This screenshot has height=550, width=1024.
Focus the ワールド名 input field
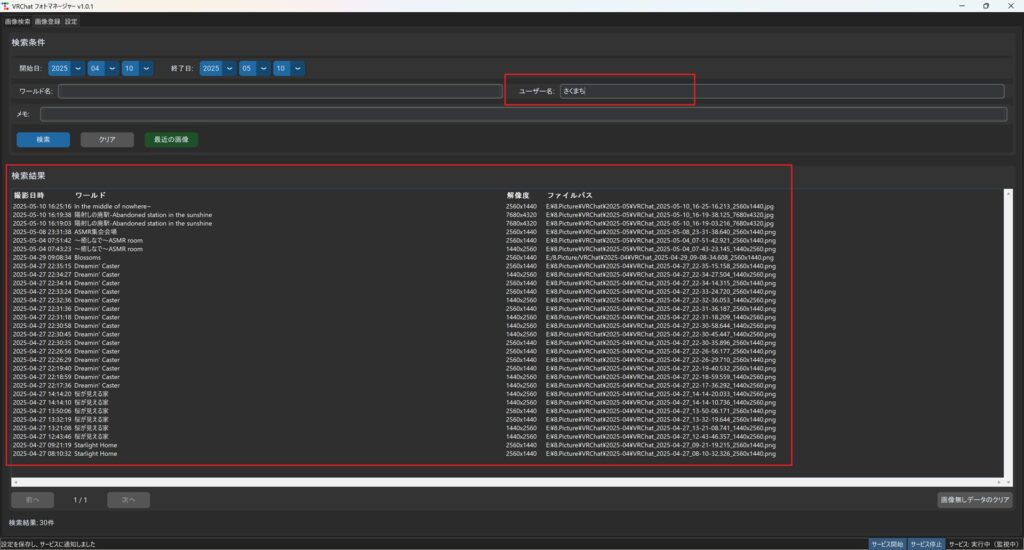(280, 91)
